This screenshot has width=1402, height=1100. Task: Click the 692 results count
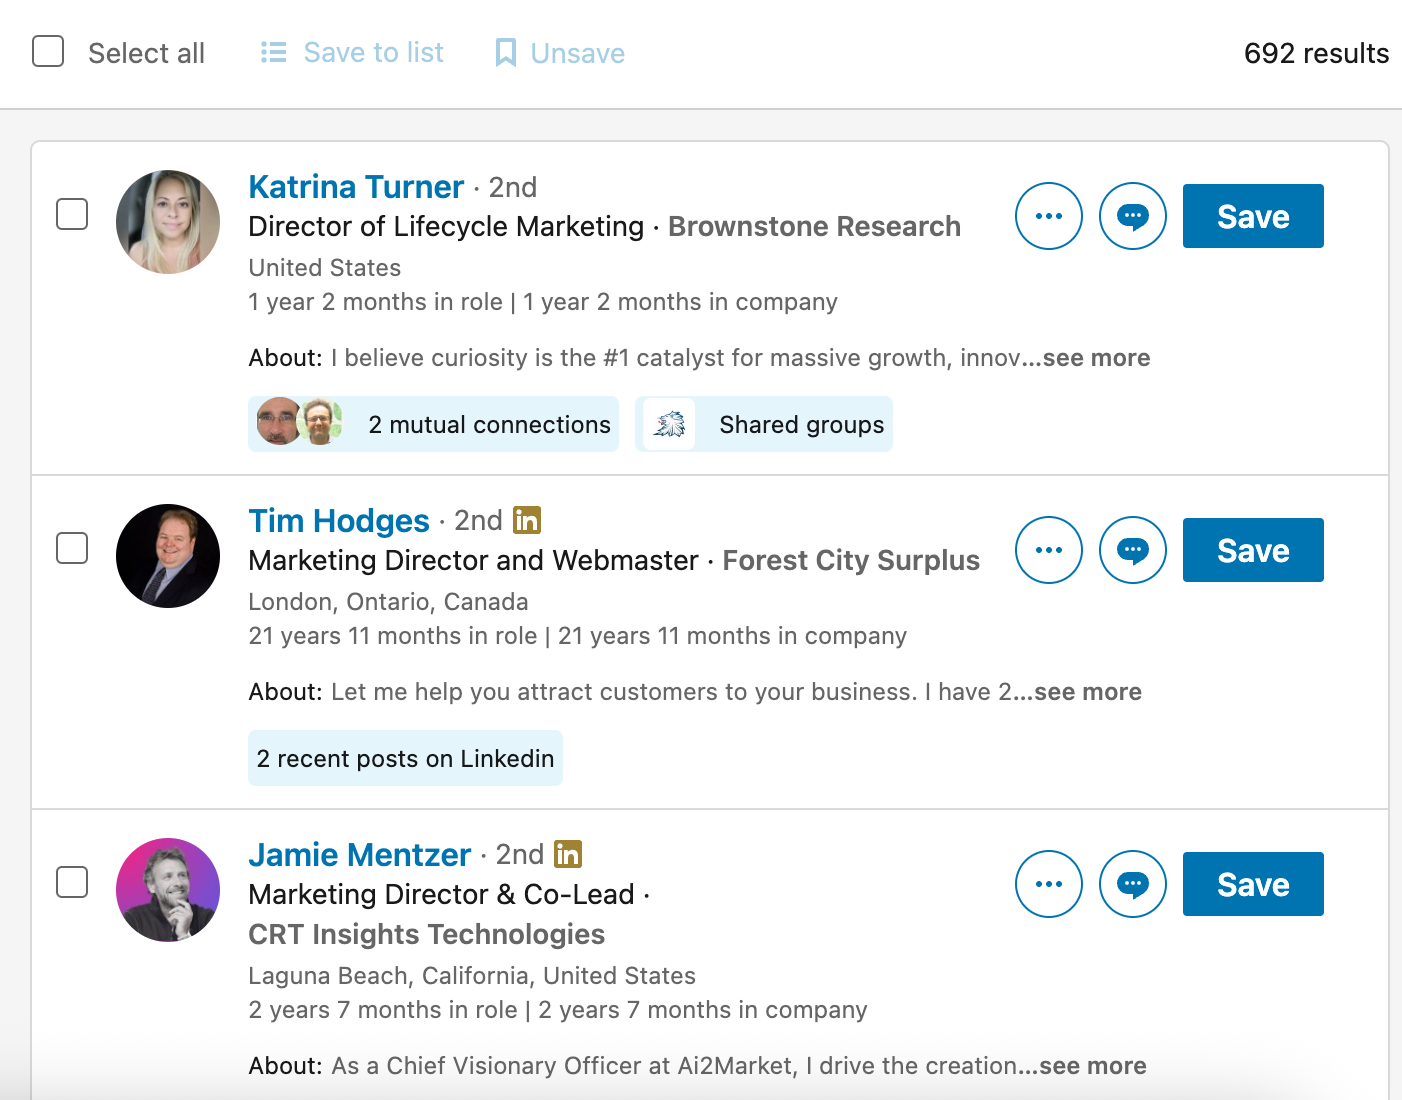click(x=1316, y=53)
